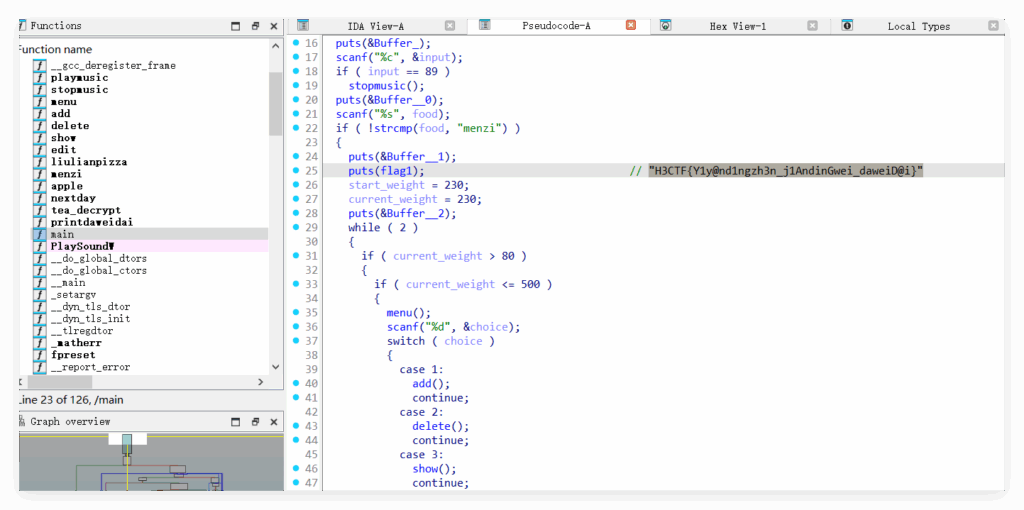Click the function icon next to printdaweidai

(x=39, y=222)
